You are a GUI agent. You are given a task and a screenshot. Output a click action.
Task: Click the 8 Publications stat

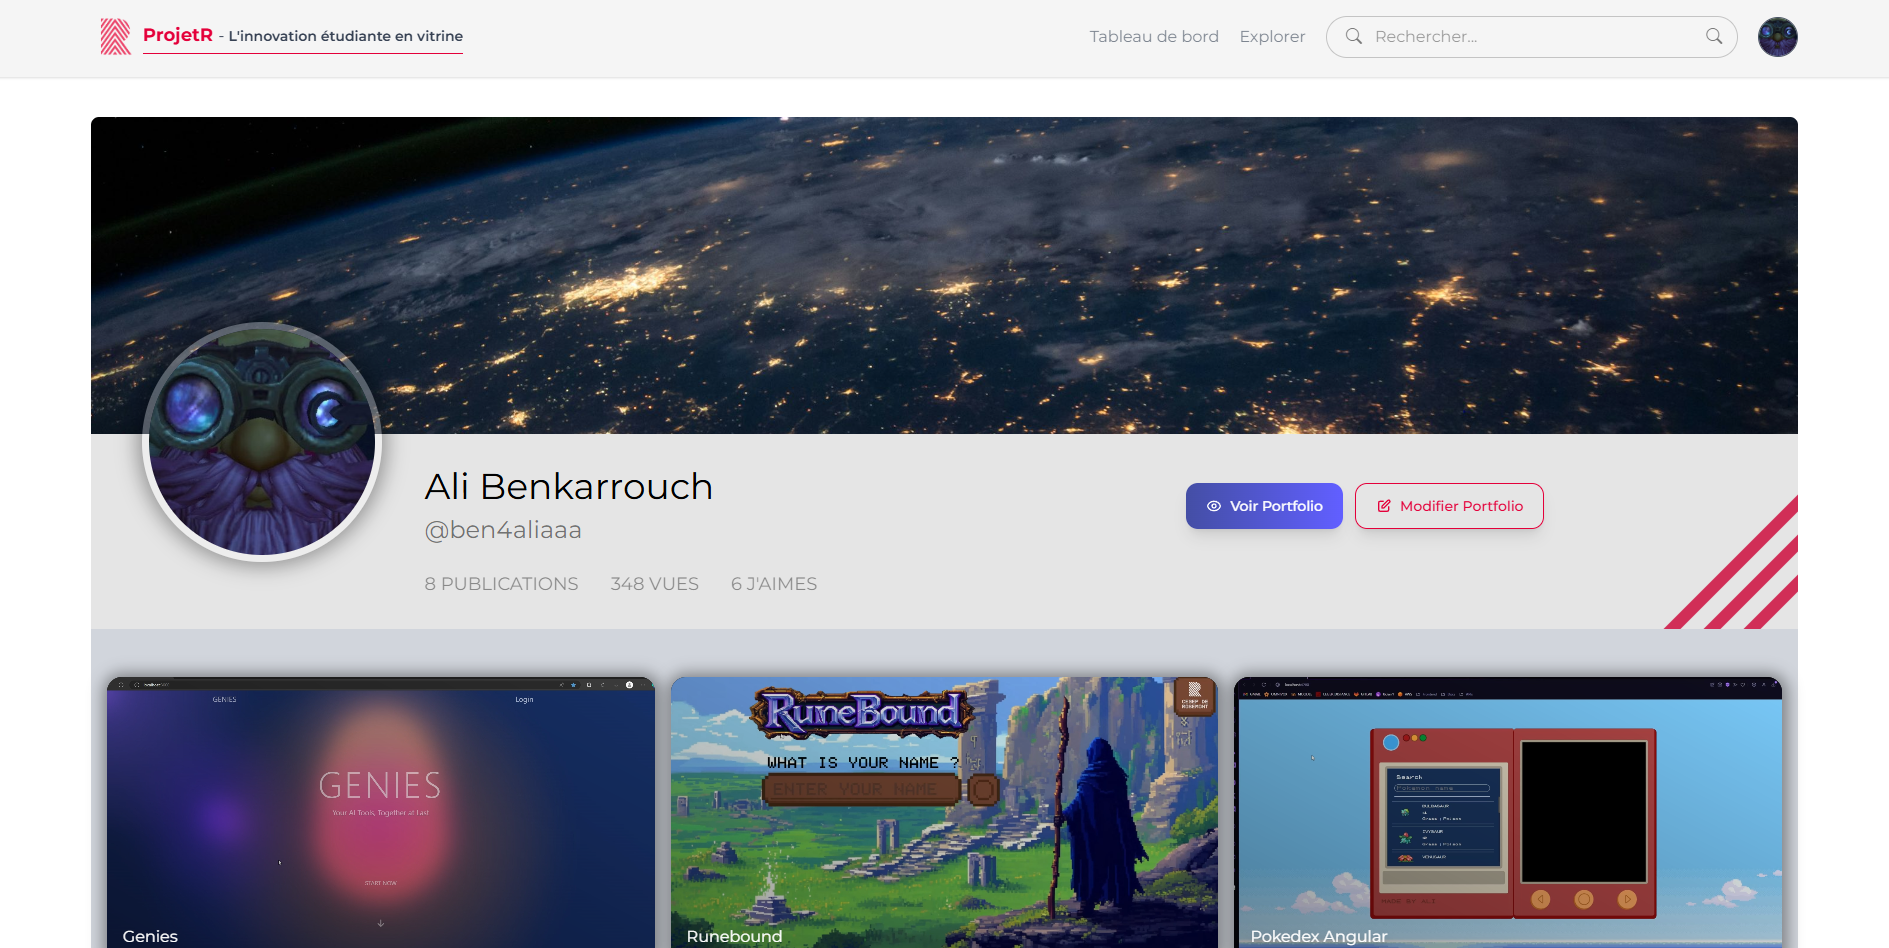(x=501, y=584)
